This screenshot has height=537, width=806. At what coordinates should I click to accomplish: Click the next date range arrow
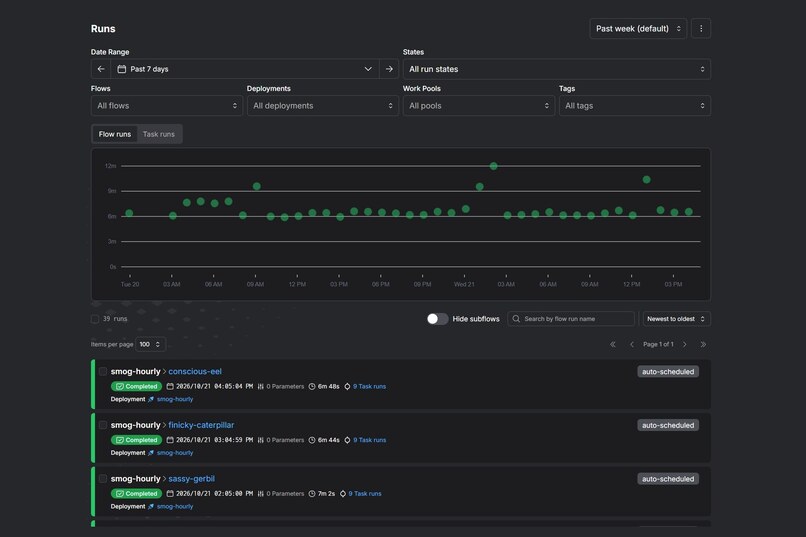389,69
